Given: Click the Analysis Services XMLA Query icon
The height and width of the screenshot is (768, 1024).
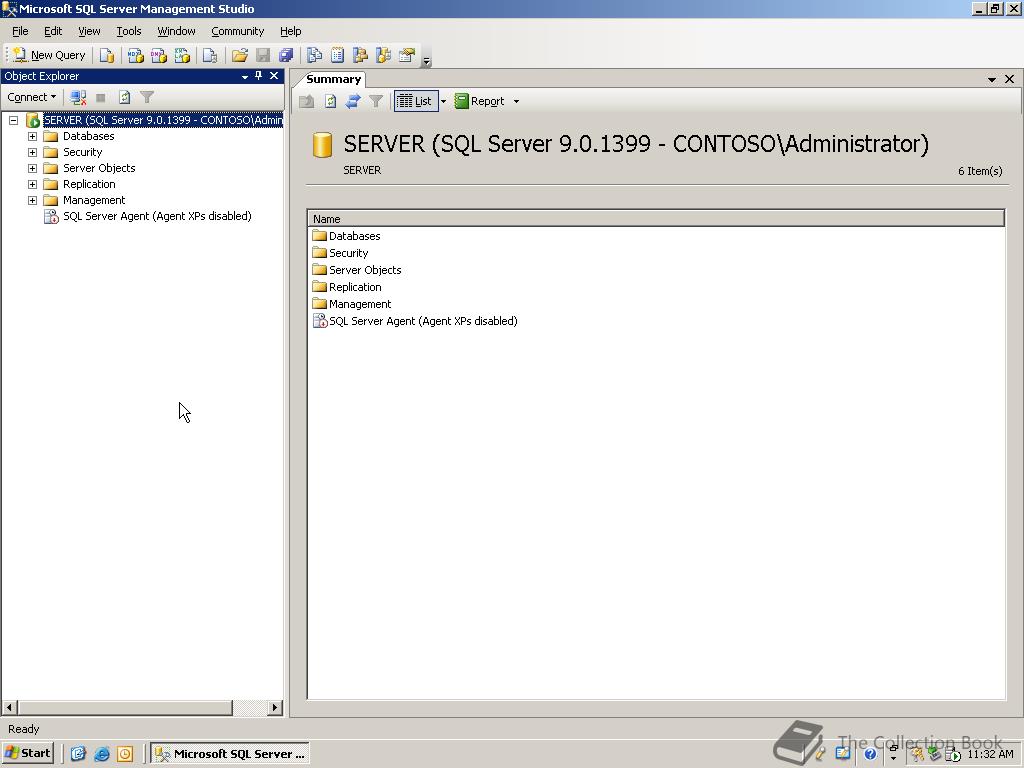Looking at the screenshot, I should coord(182,56).
